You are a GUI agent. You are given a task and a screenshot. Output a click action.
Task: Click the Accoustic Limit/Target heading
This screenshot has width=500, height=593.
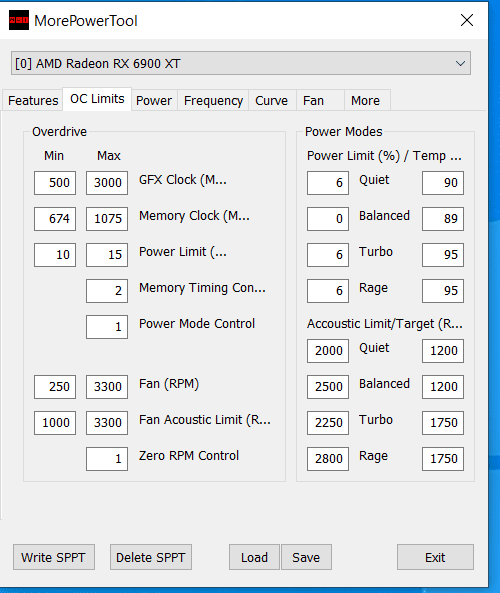click(x=385, y=324)
